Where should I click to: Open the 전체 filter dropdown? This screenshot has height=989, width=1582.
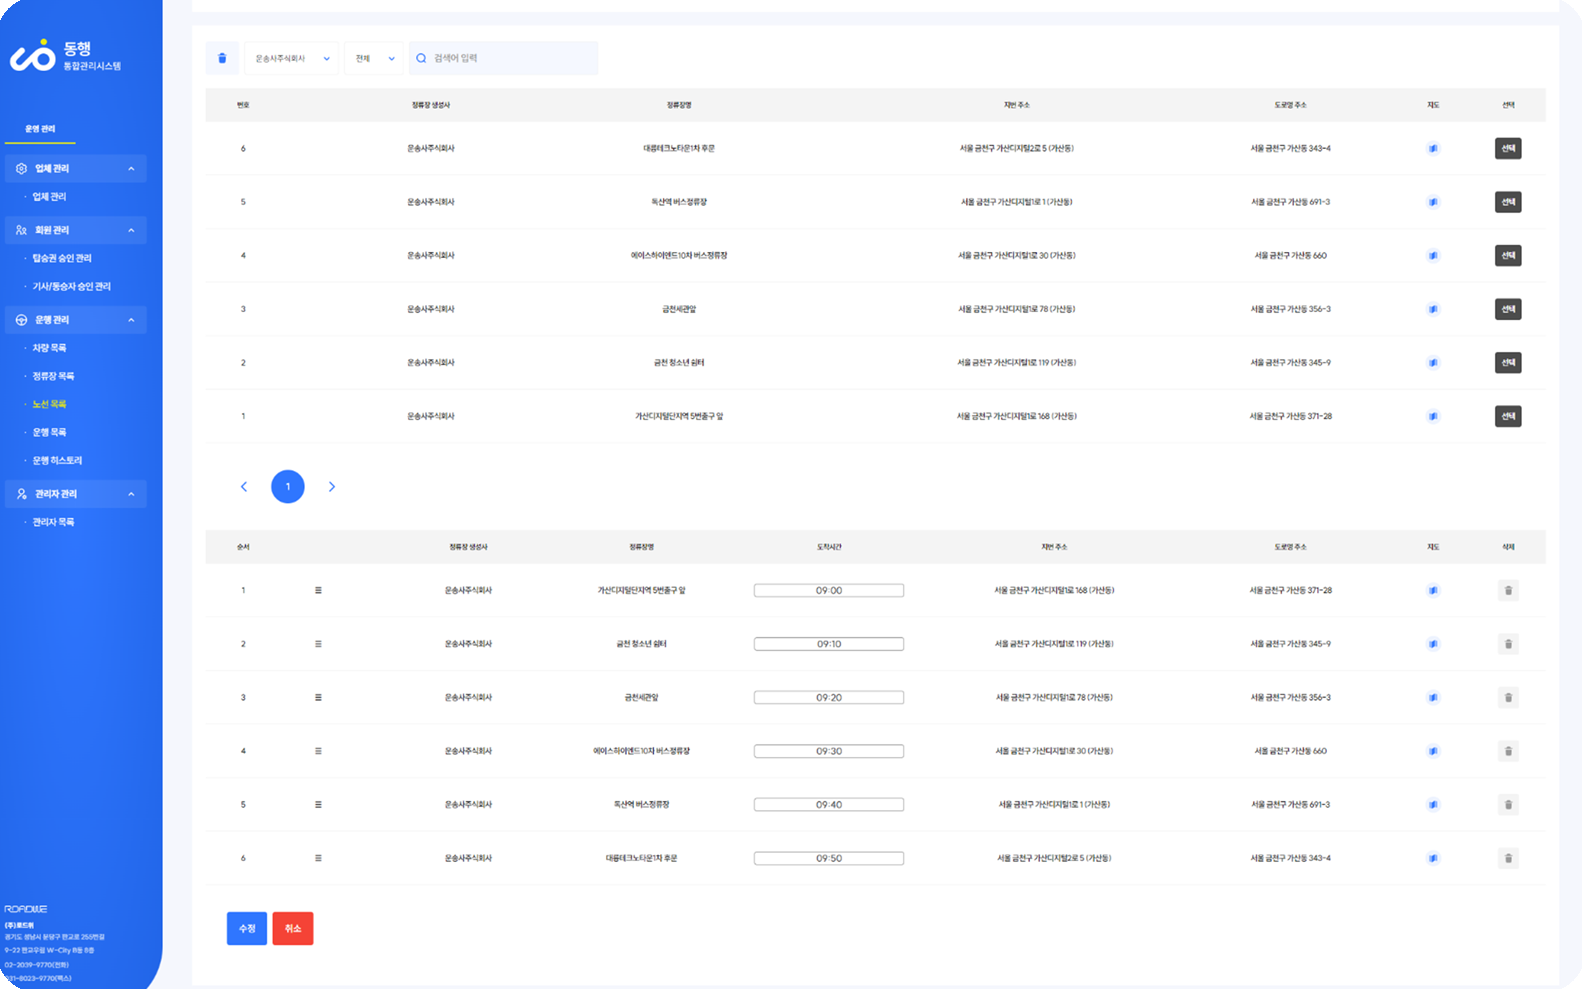click(374, 58)
